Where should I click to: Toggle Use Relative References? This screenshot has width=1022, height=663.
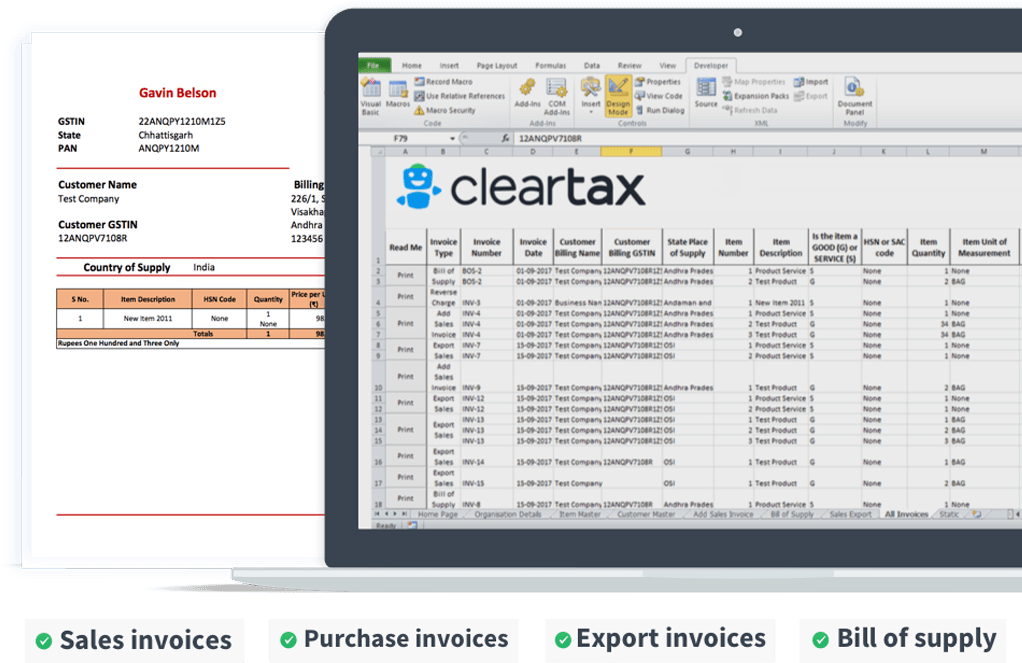[460, 96]
